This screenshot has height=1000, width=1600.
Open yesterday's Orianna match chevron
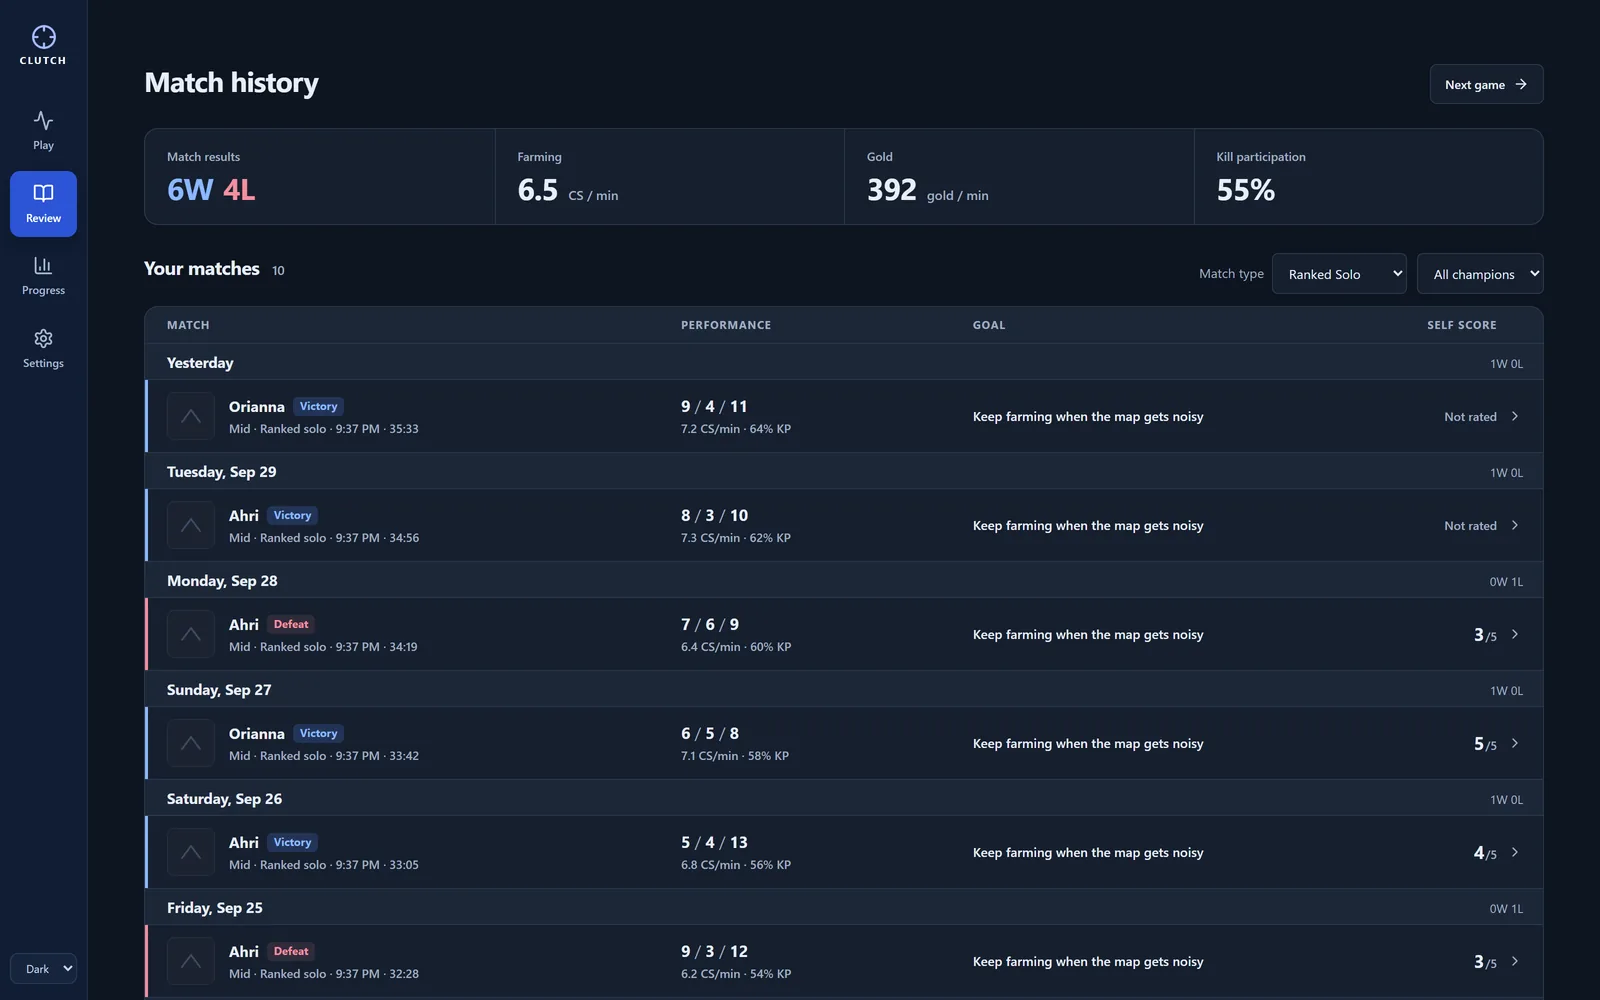(x=1515, y=416)
